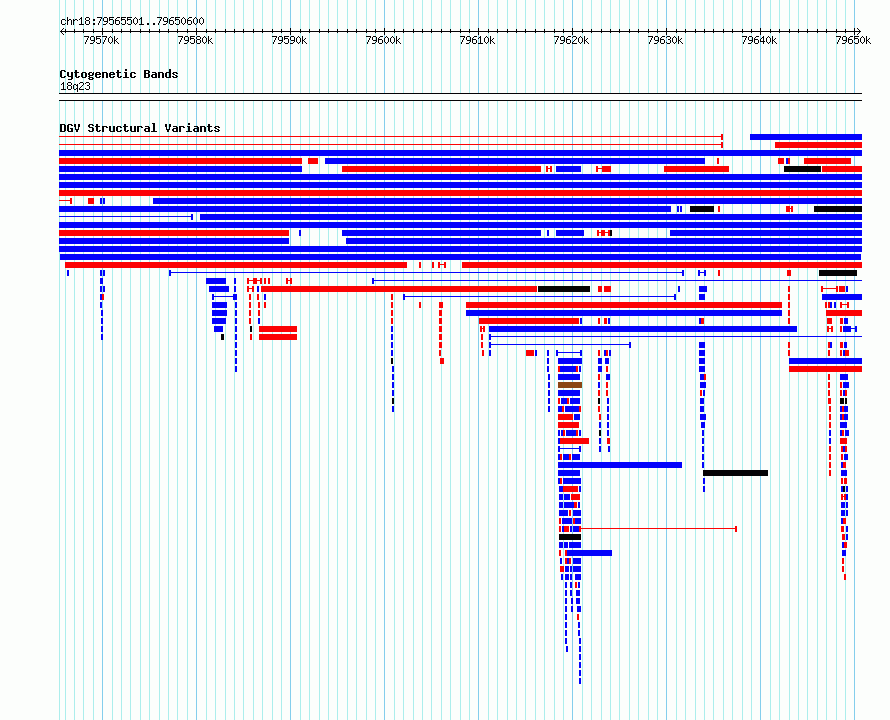Image resolution: width=890 pixels, height=720 pixels.
Task: Select the red variant bar from 79587k to 79616k
Action: [x=399, y=289]
